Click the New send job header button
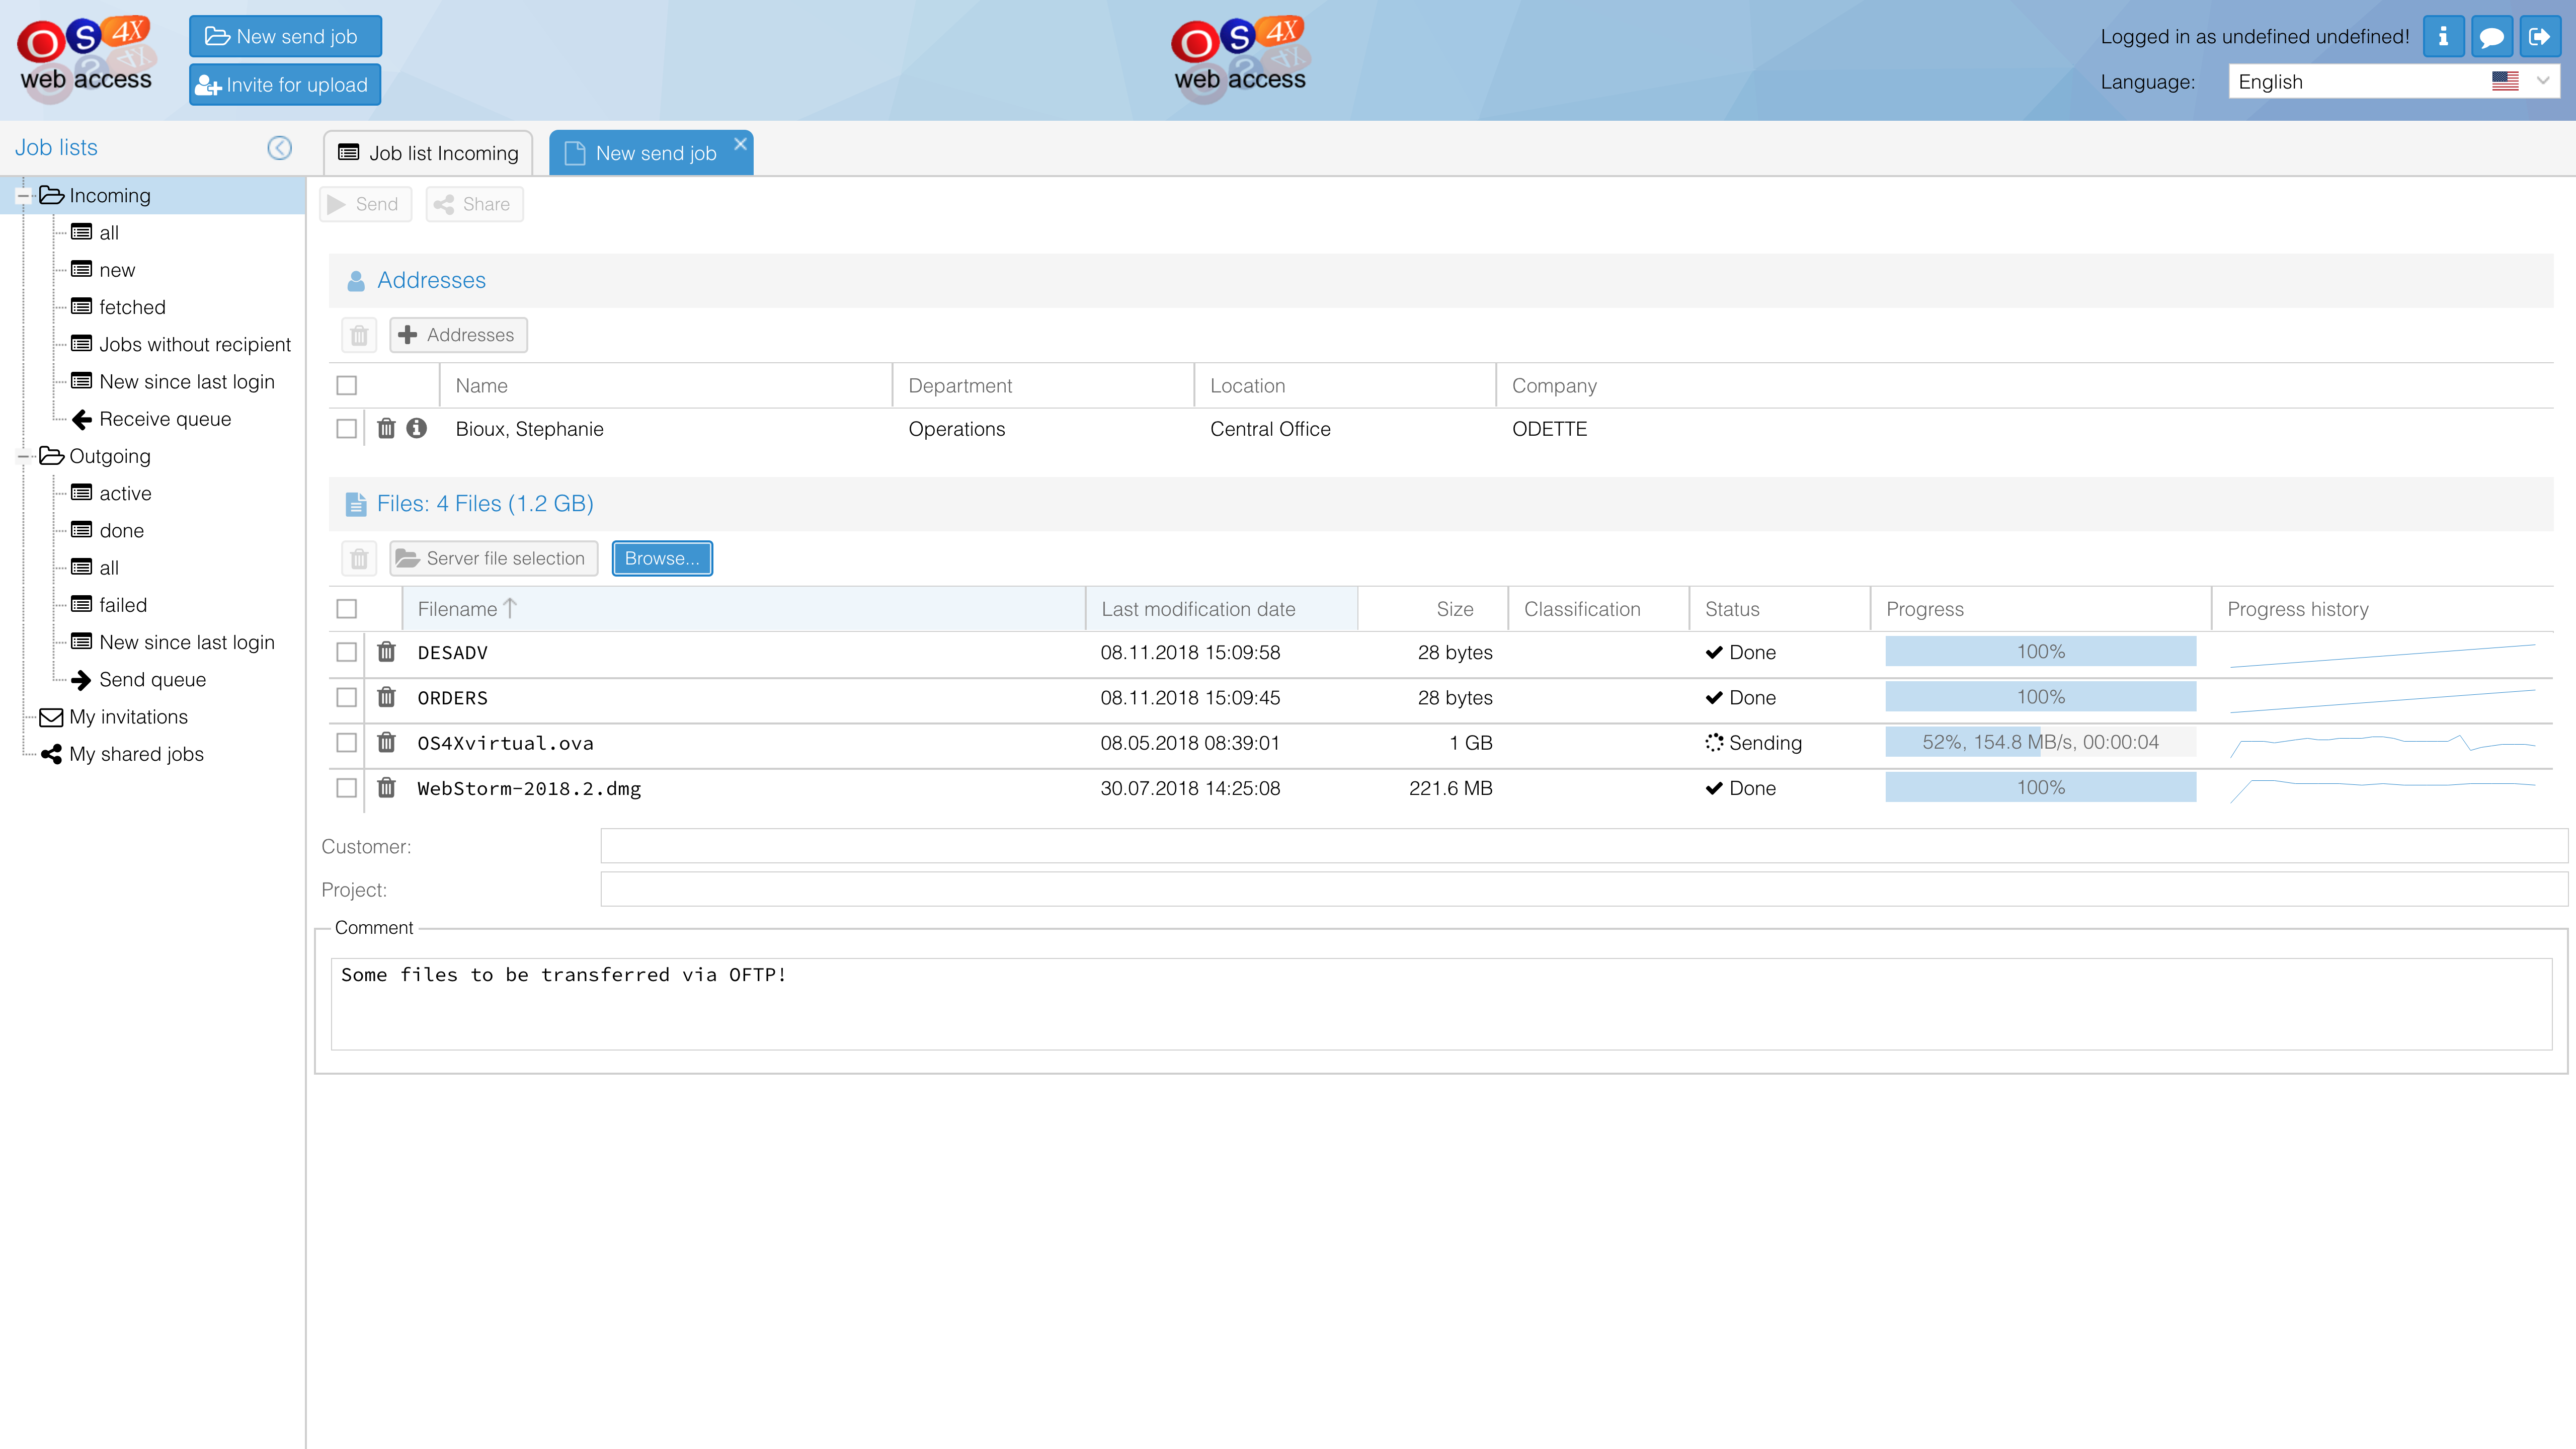Image resolution: width=2576 pixels, height=1449 pixels. pos(285,37)
